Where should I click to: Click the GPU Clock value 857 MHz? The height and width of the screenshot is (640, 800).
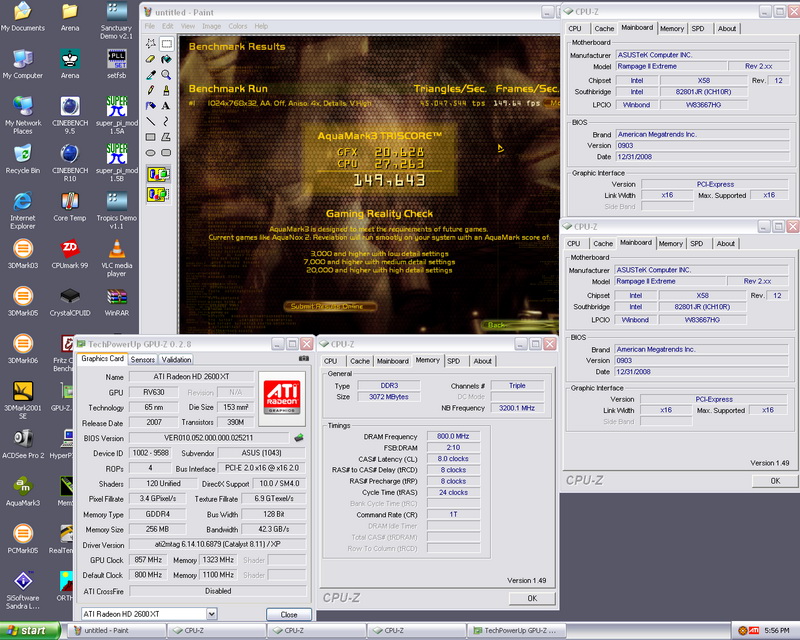tap(148, 560)
